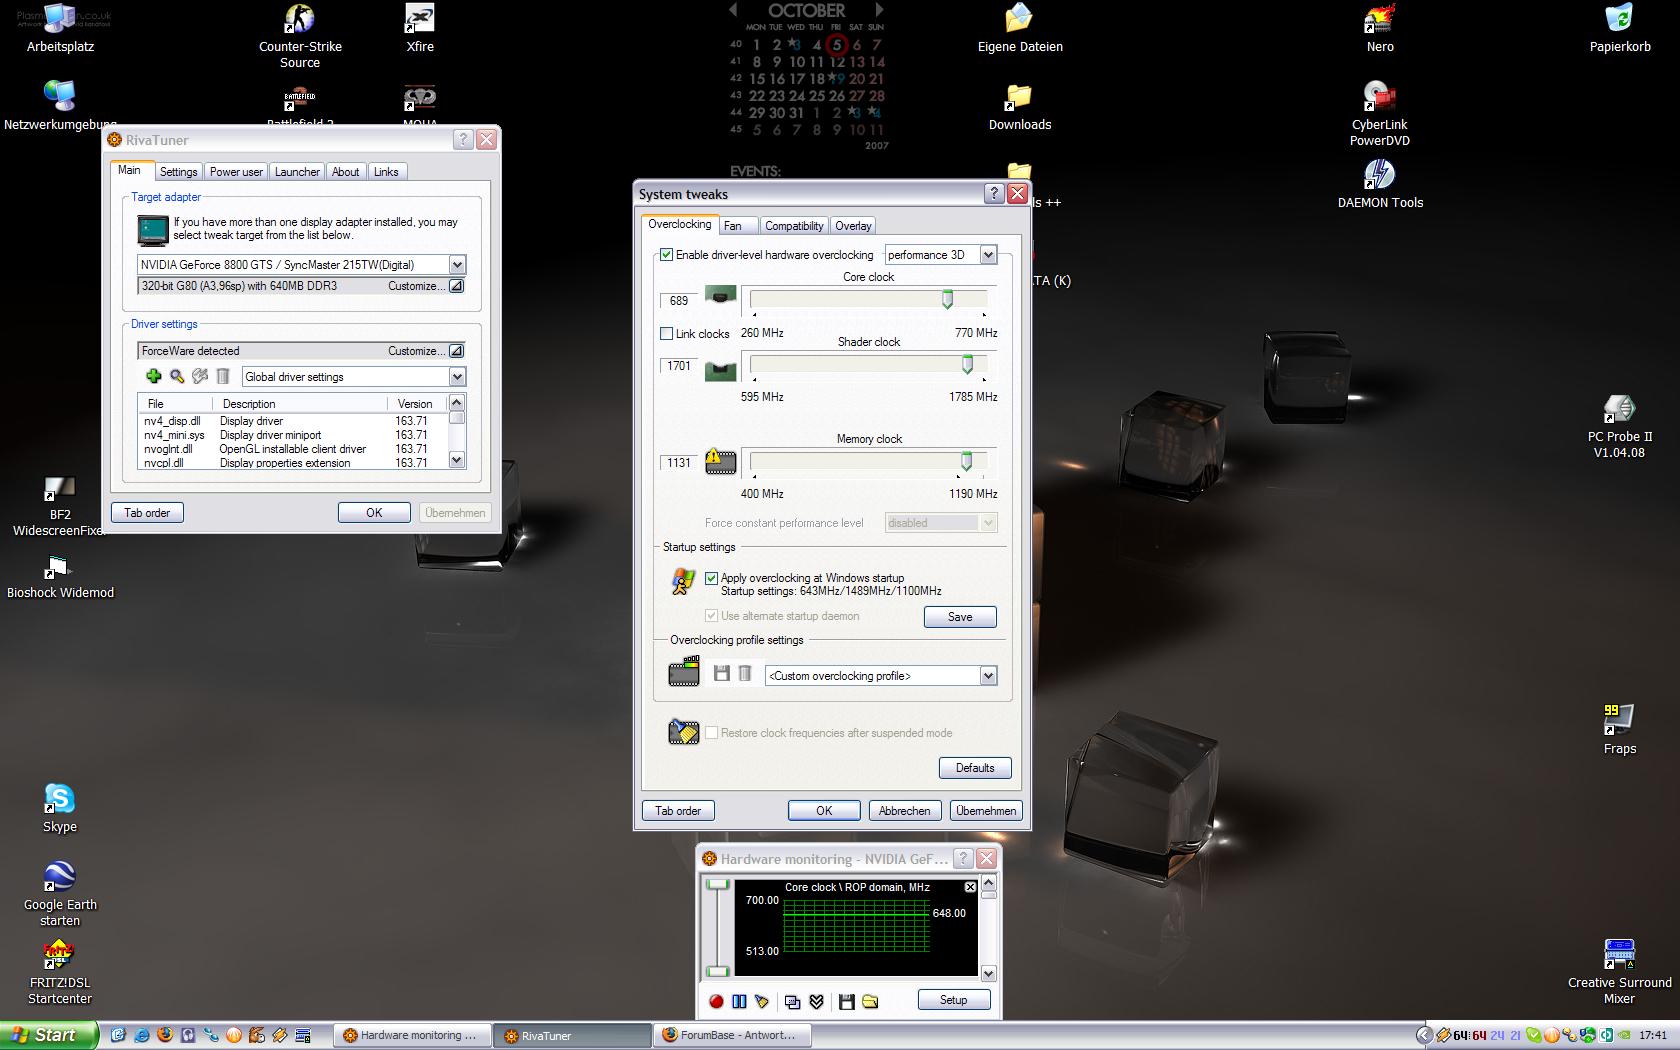Click the magnifier icon in Driver settings
Screen dimensions: 1680x1050
(x=177, y=376)
